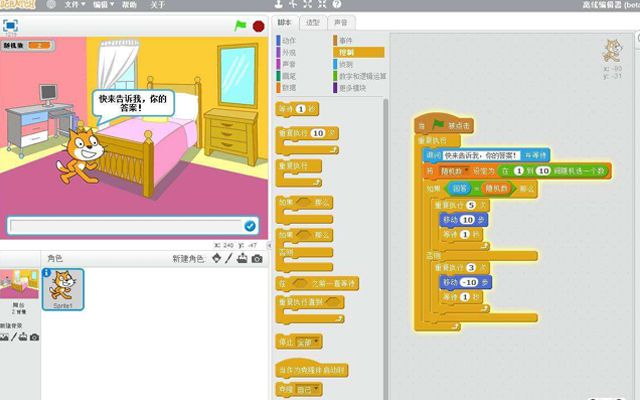
Task: Take new sprite photo with camera icon
Action: coord(257,259)
